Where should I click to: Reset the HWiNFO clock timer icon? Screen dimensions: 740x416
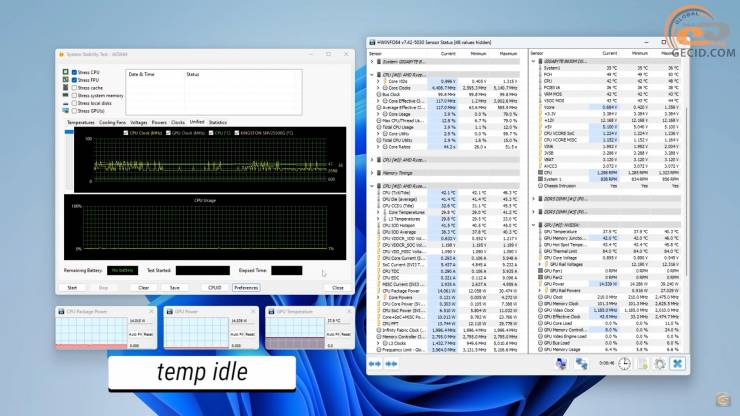coord(624,364)
